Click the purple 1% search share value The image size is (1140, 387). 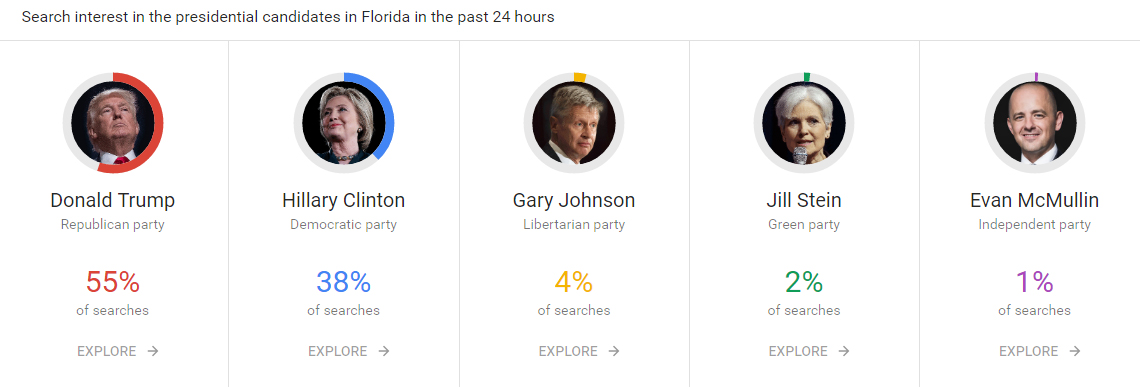1035,282
